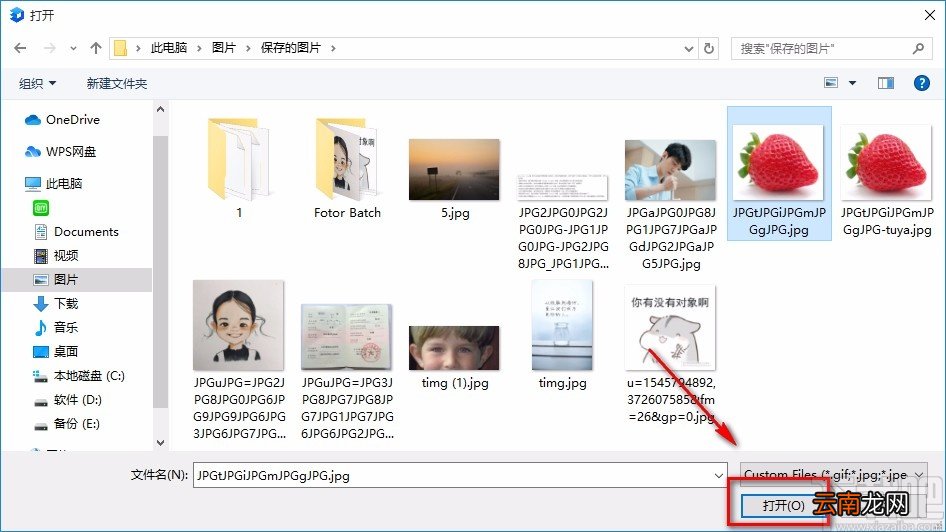Go back with the left arrow
The height and width of the screenshot is (532, 946).
coord(20,48)
